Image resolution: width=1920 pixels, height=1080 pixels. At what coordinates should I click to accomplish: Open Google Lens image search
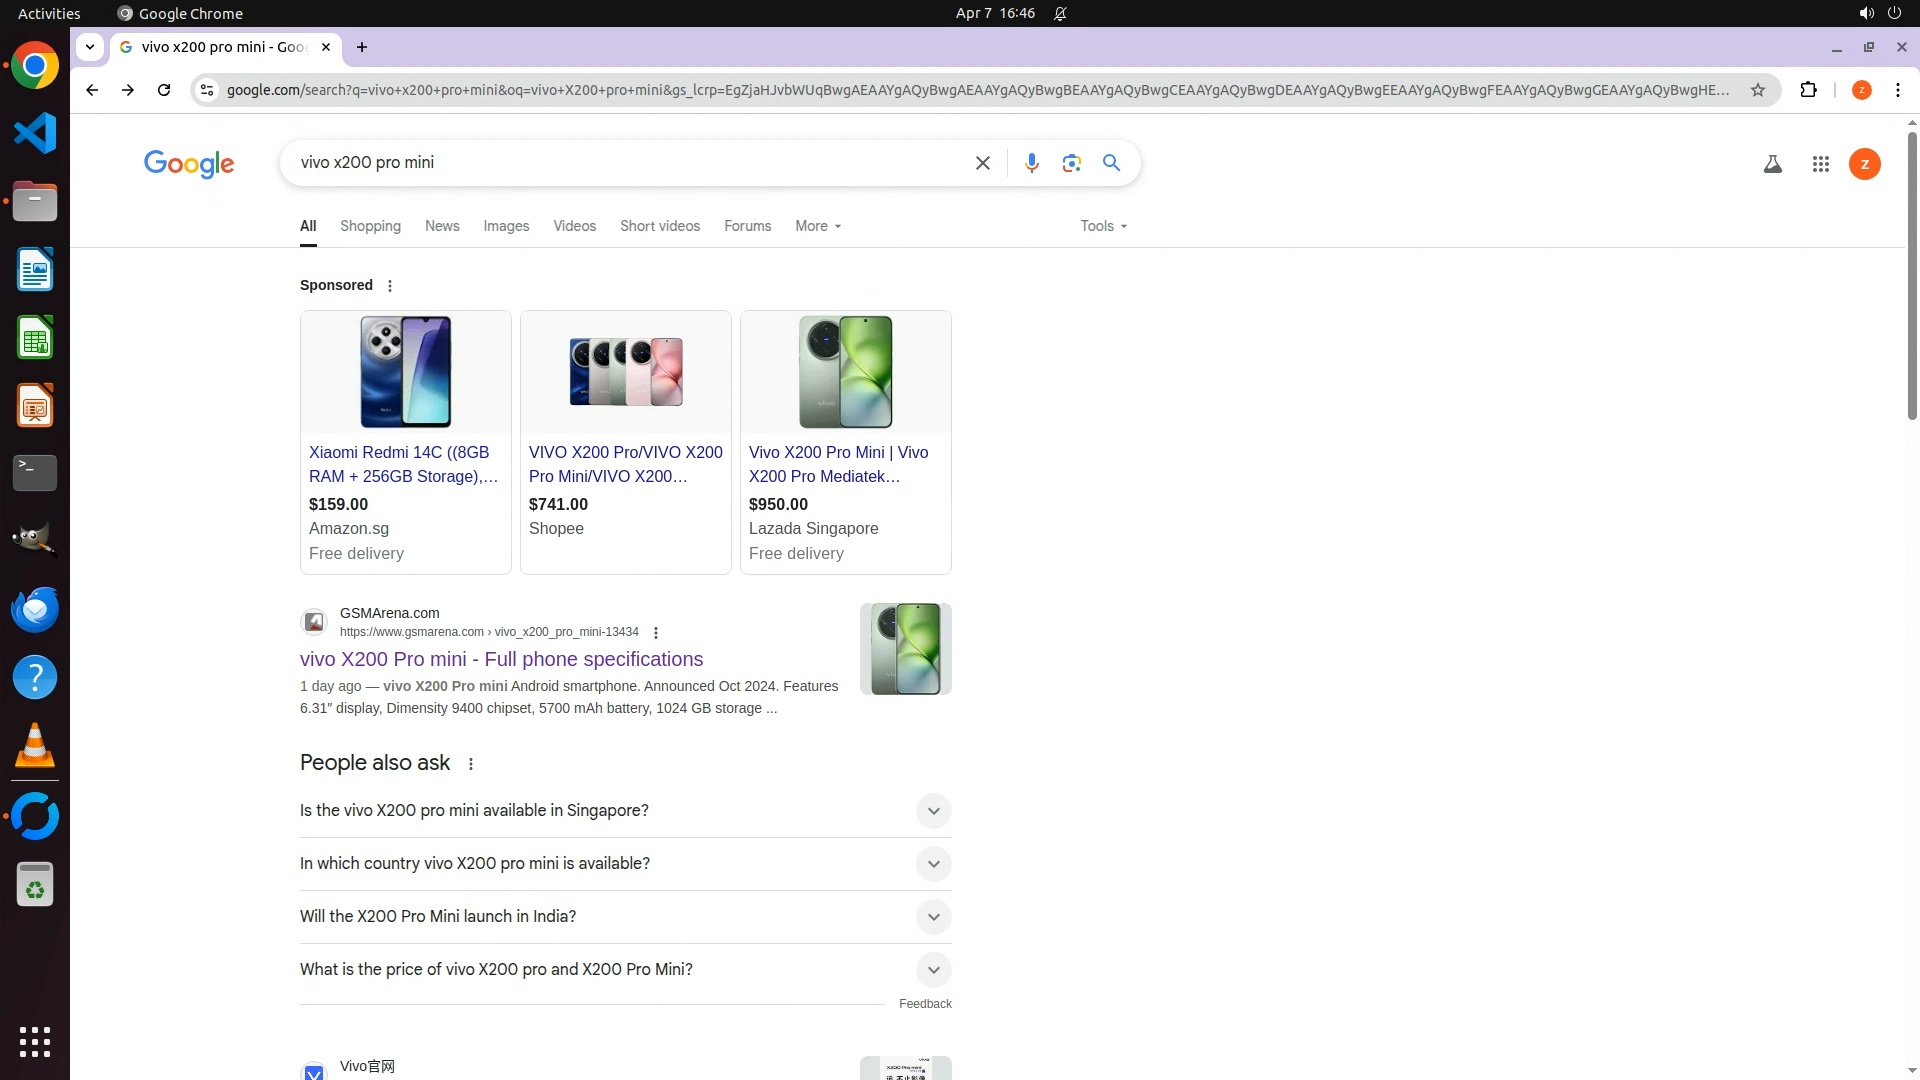pyautogui.click(x=1071, y=163)
